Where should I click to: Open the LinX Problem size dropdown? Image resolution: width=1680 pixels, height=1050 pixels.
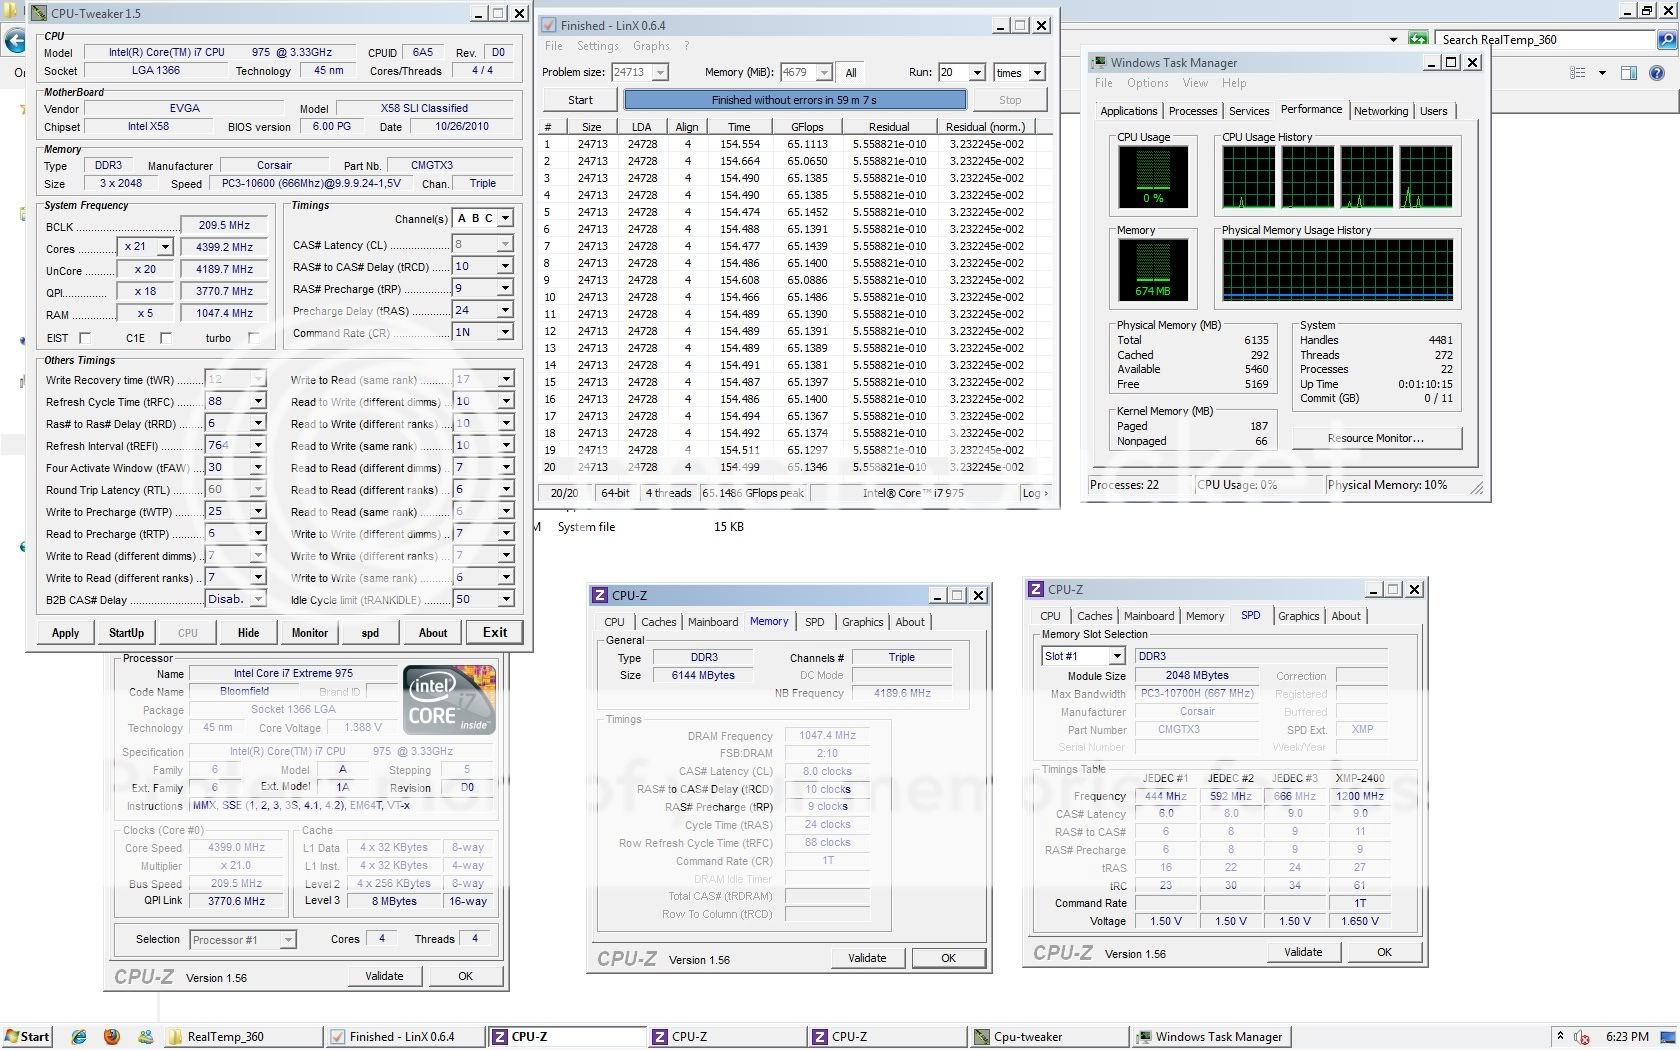pos(660,73)
